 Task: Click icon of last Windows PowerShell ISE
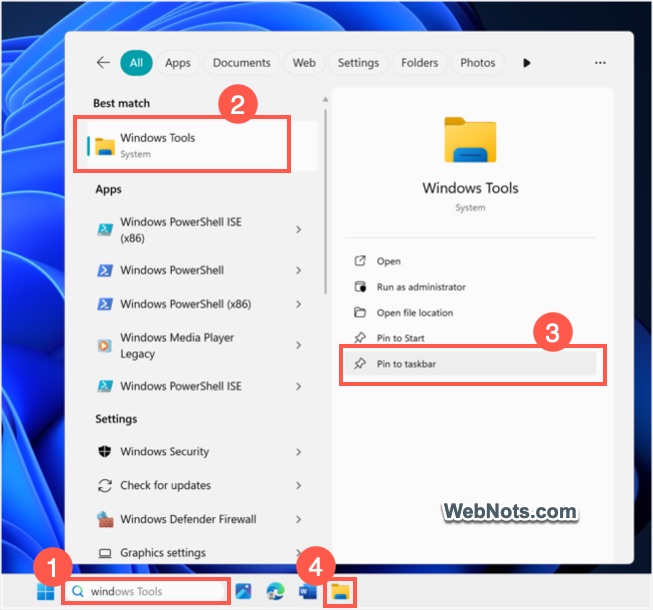(x=105, y=386)
